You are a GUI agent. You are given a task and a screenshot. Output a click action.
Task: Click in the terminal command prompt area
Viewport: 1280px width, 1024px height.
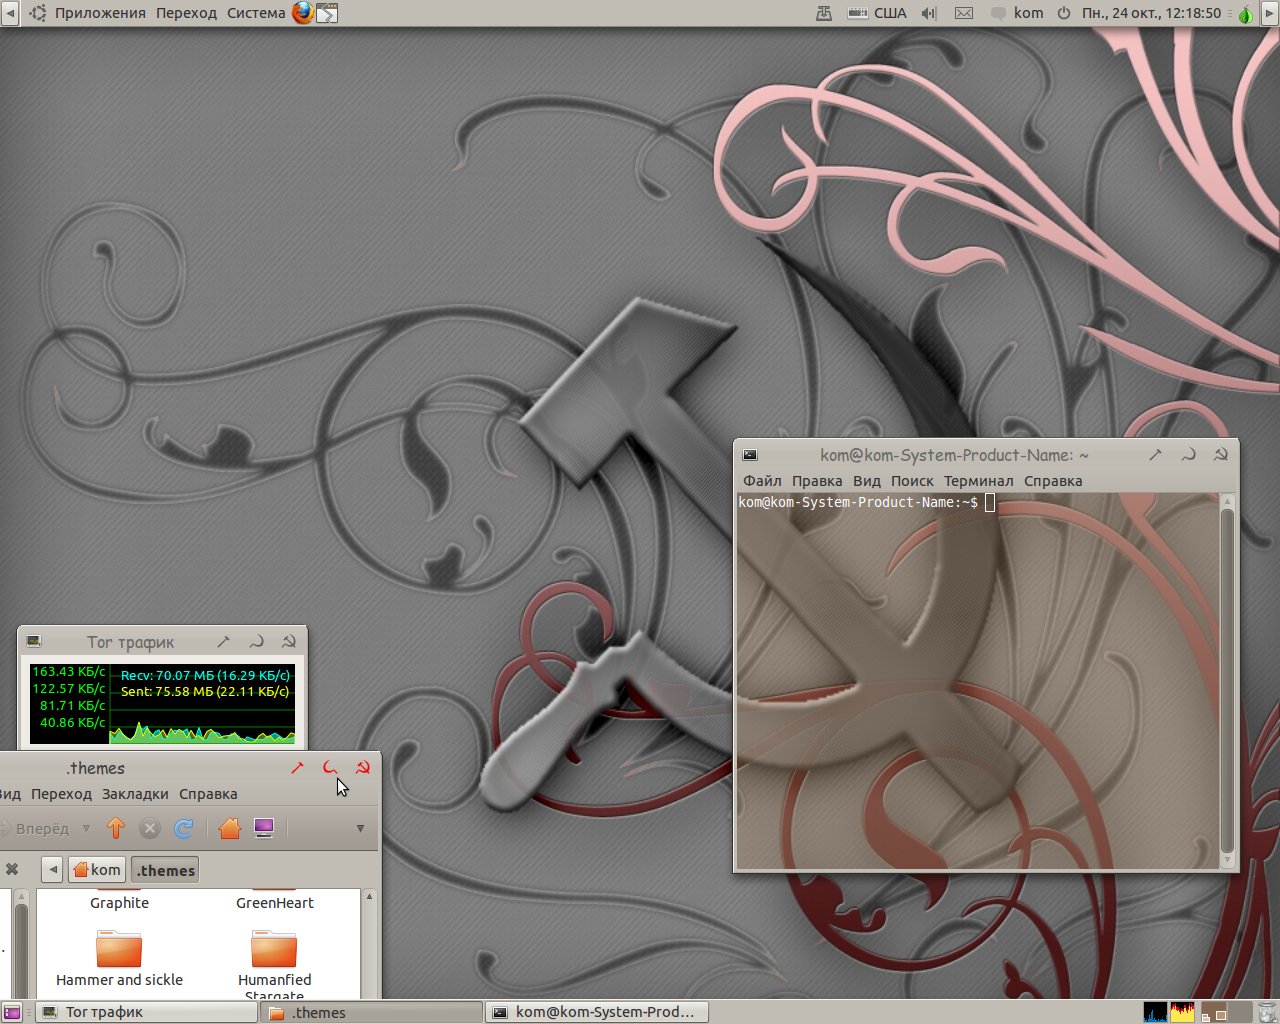(977, 681)
